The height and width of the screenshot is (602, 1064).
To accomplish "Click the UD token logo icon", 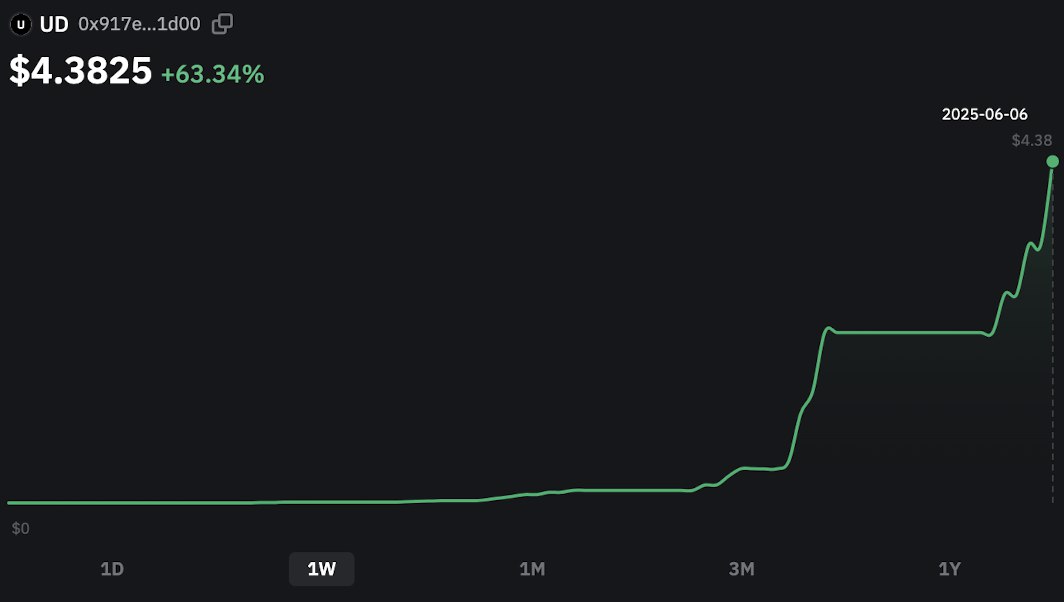I will tap(20, 24).
